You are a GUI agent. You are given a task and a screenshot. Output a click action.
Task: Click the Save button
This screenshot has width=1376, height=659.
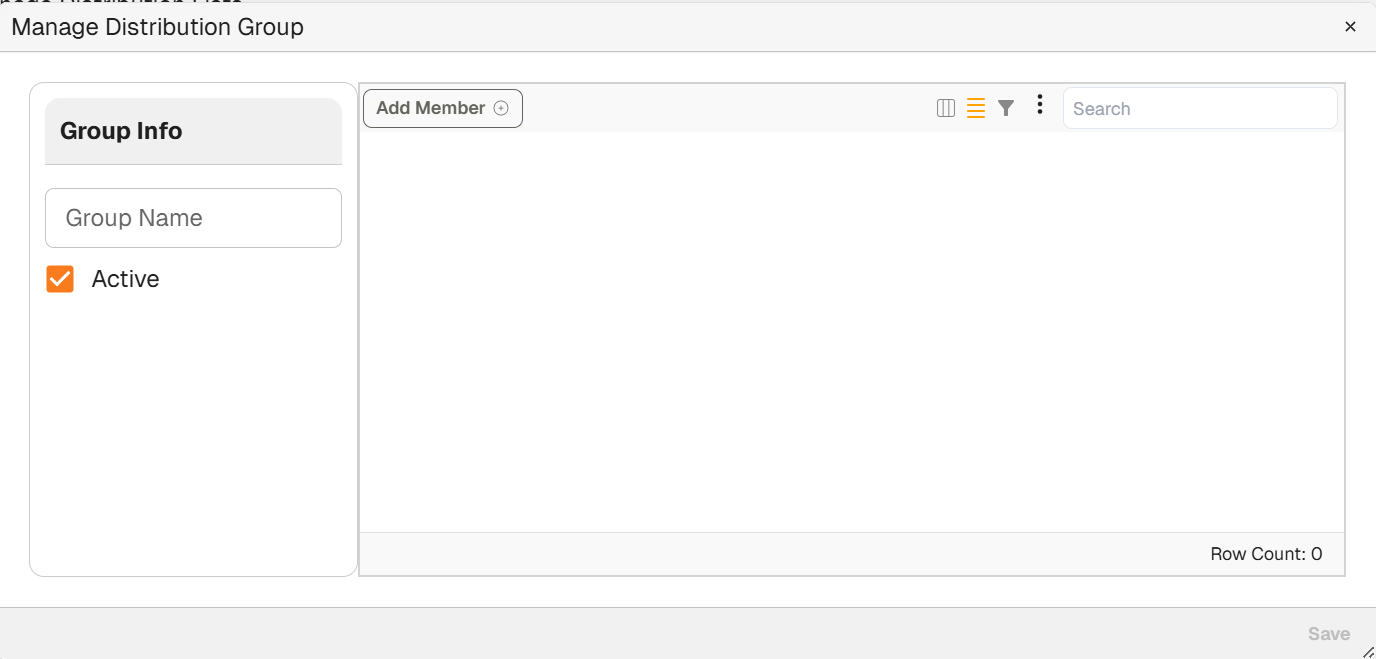click(1328, 634)
